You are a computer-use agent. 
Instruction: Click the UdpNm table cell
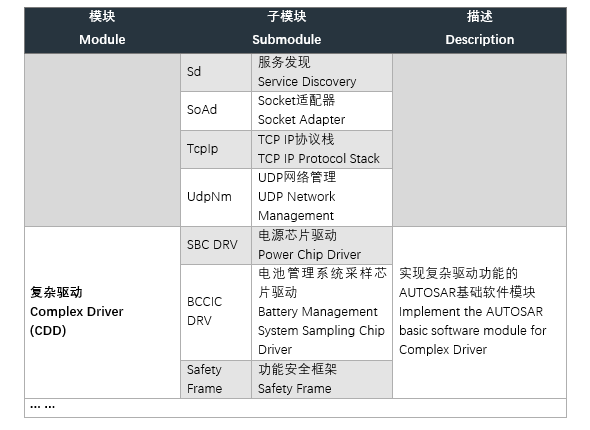click(216, 197)
